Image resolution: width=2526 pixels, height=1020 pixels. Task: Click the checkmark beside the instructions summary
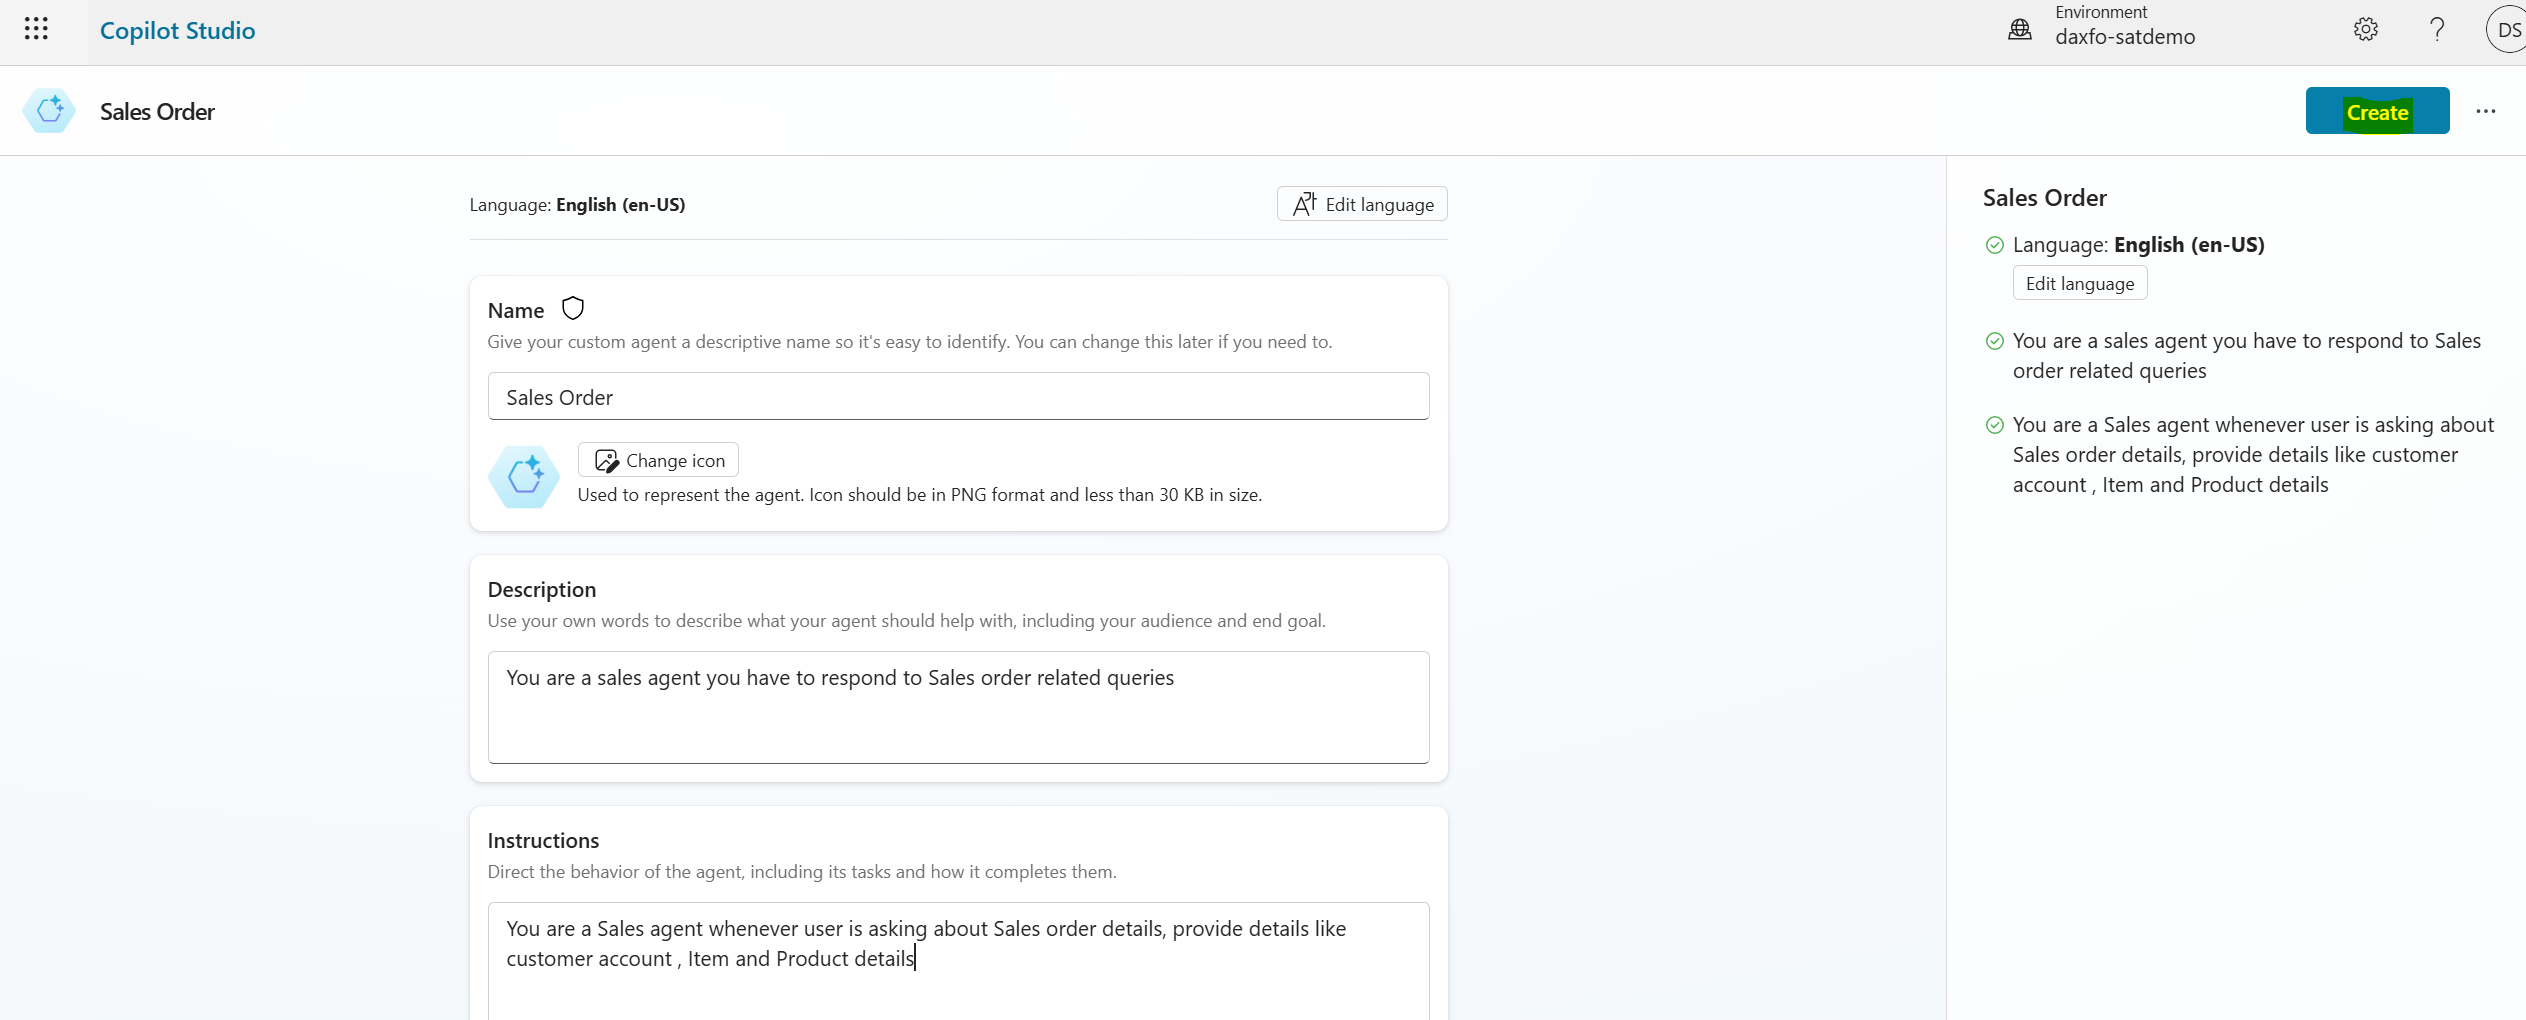tap(1994, 425)
